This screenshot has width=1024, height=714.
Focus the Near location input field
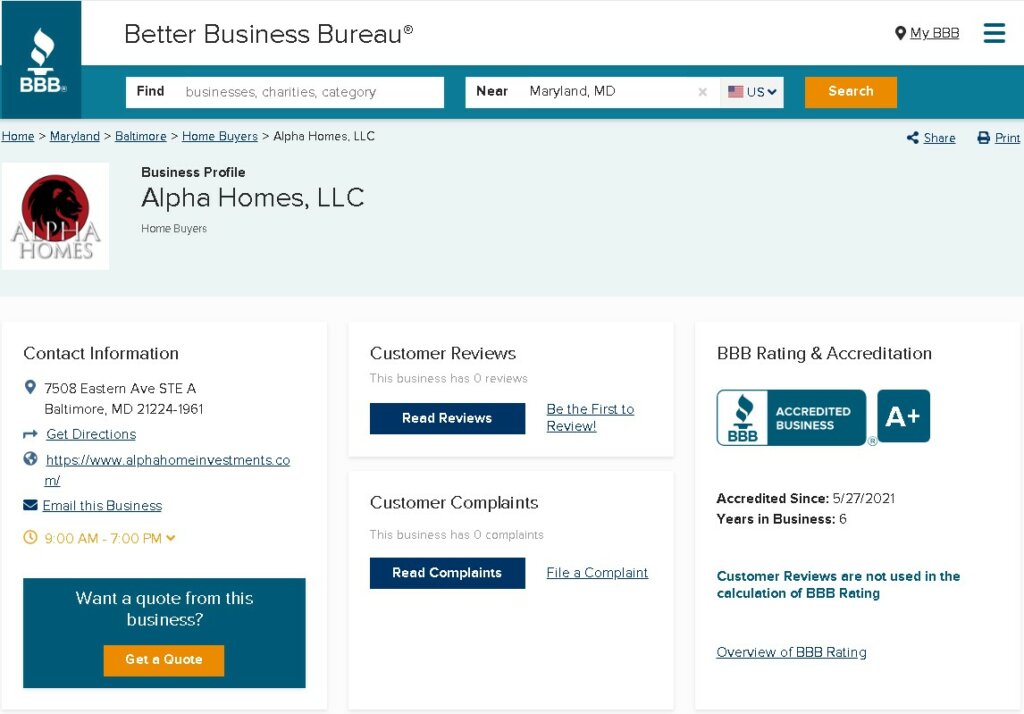pos(592,92)
